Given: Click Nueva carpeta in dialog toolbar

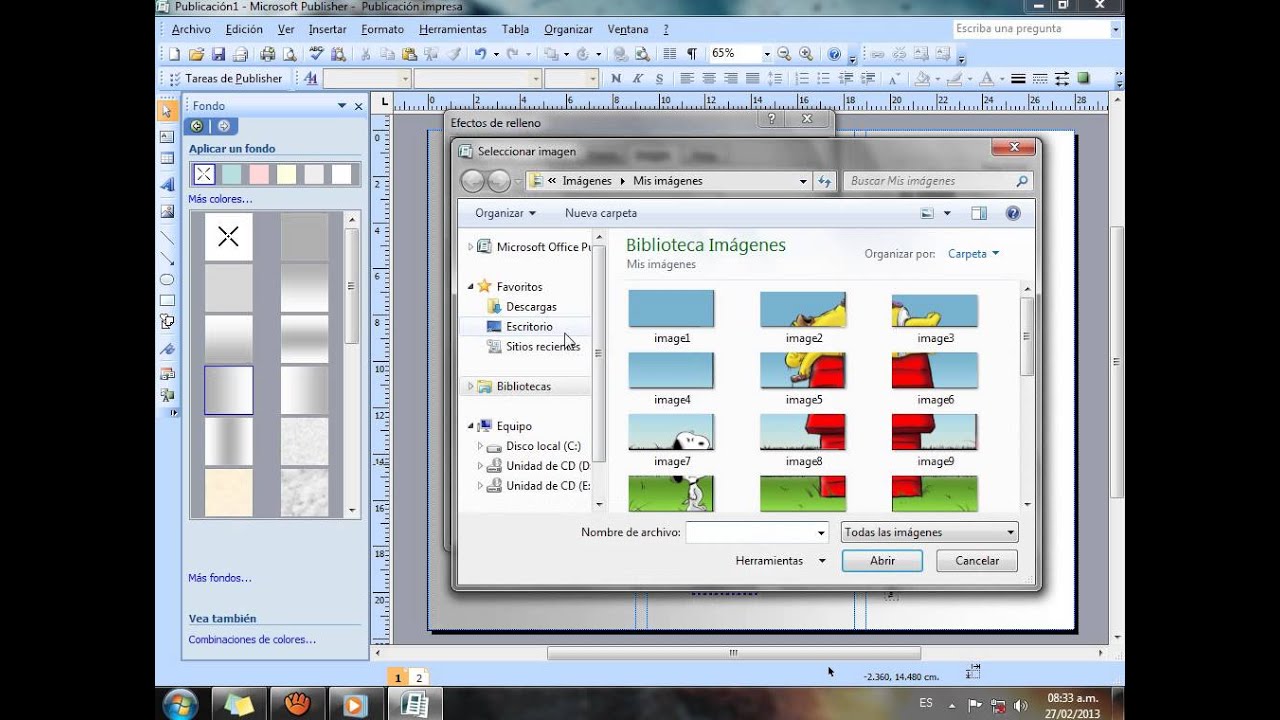Looking at the screenshot, I should tap(601, 213).
